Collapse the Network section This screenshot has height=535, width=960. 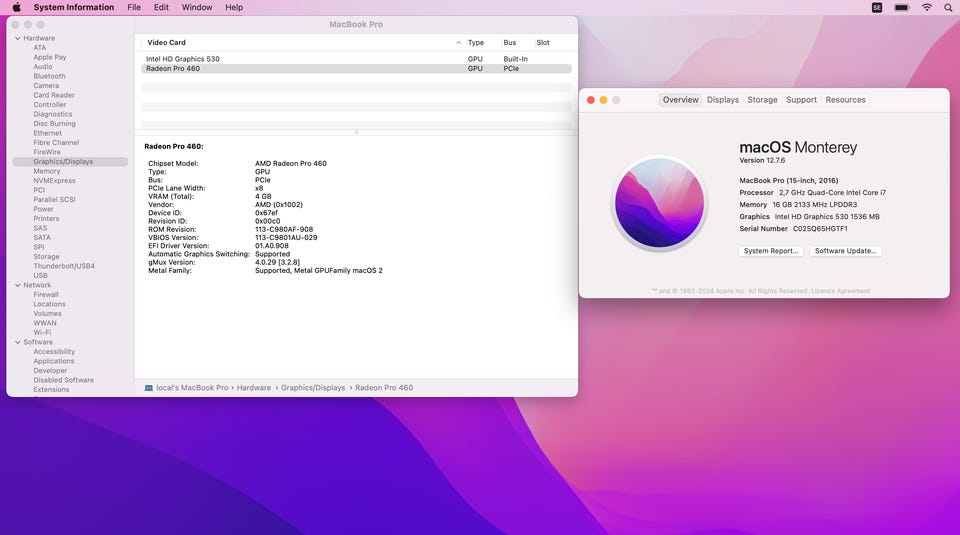[x=18, y=285]
